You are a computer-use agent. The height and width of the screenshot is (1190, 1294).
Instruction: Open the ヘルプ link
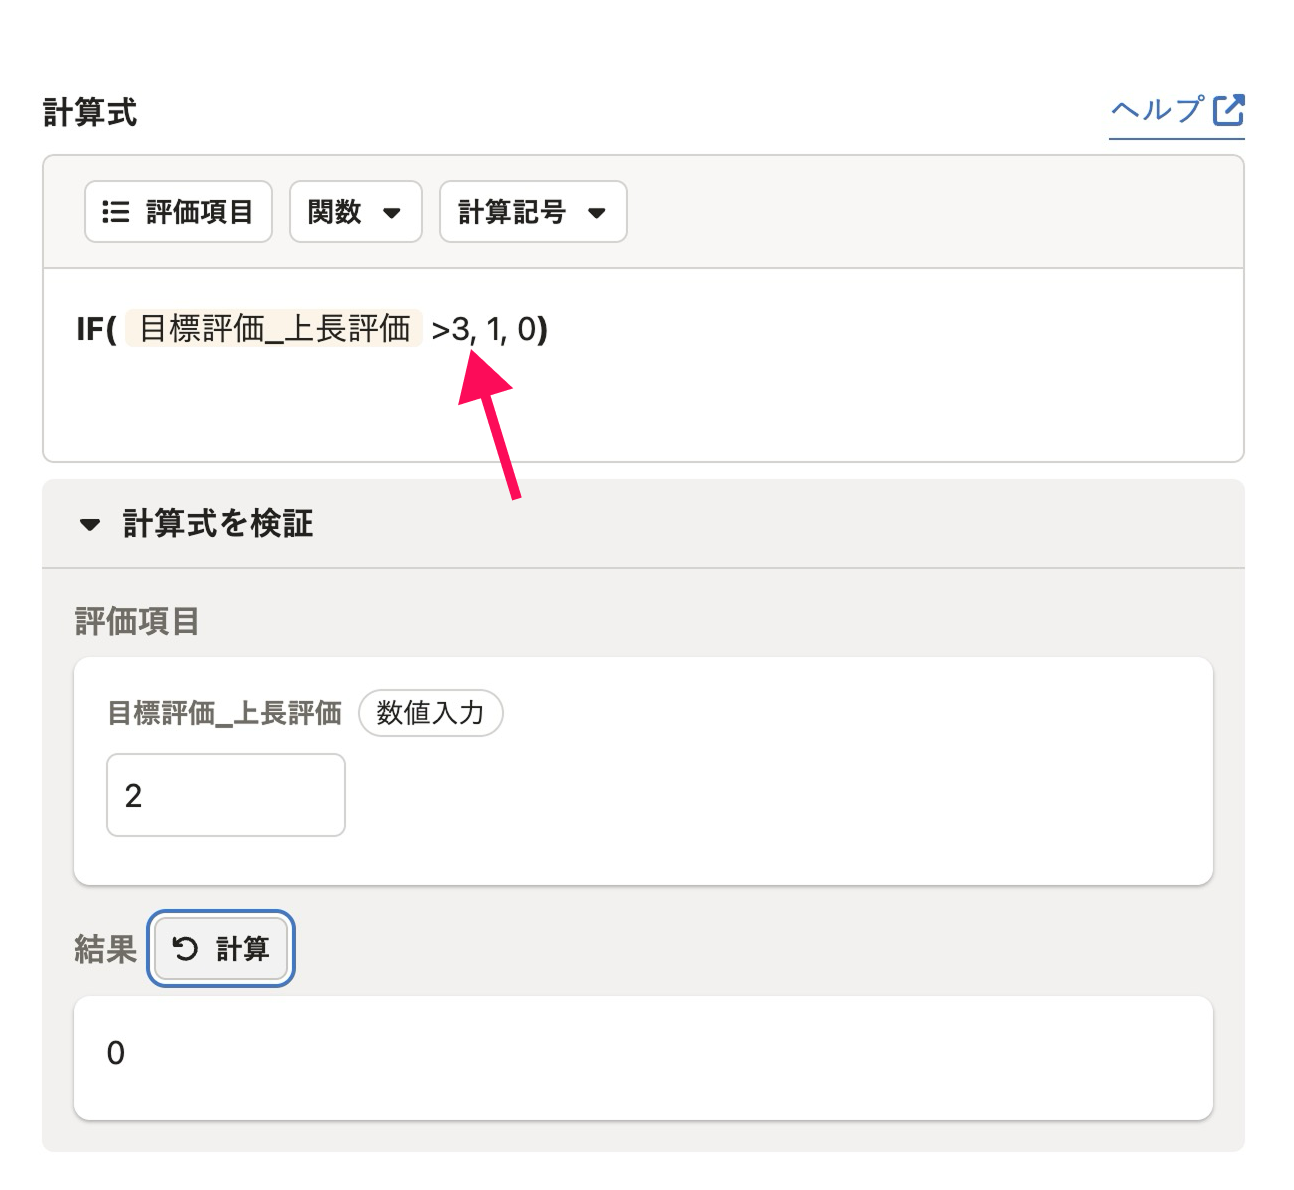1177,110
